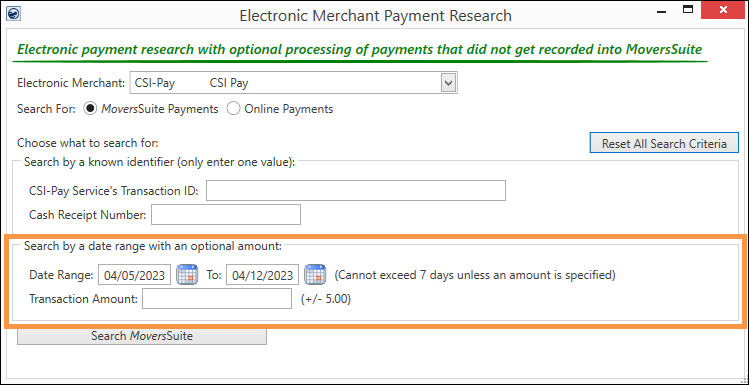
Task: Click the '(+/- 5.00)' tolerance text
Action: pyautogui.click(x=326, y=299)
